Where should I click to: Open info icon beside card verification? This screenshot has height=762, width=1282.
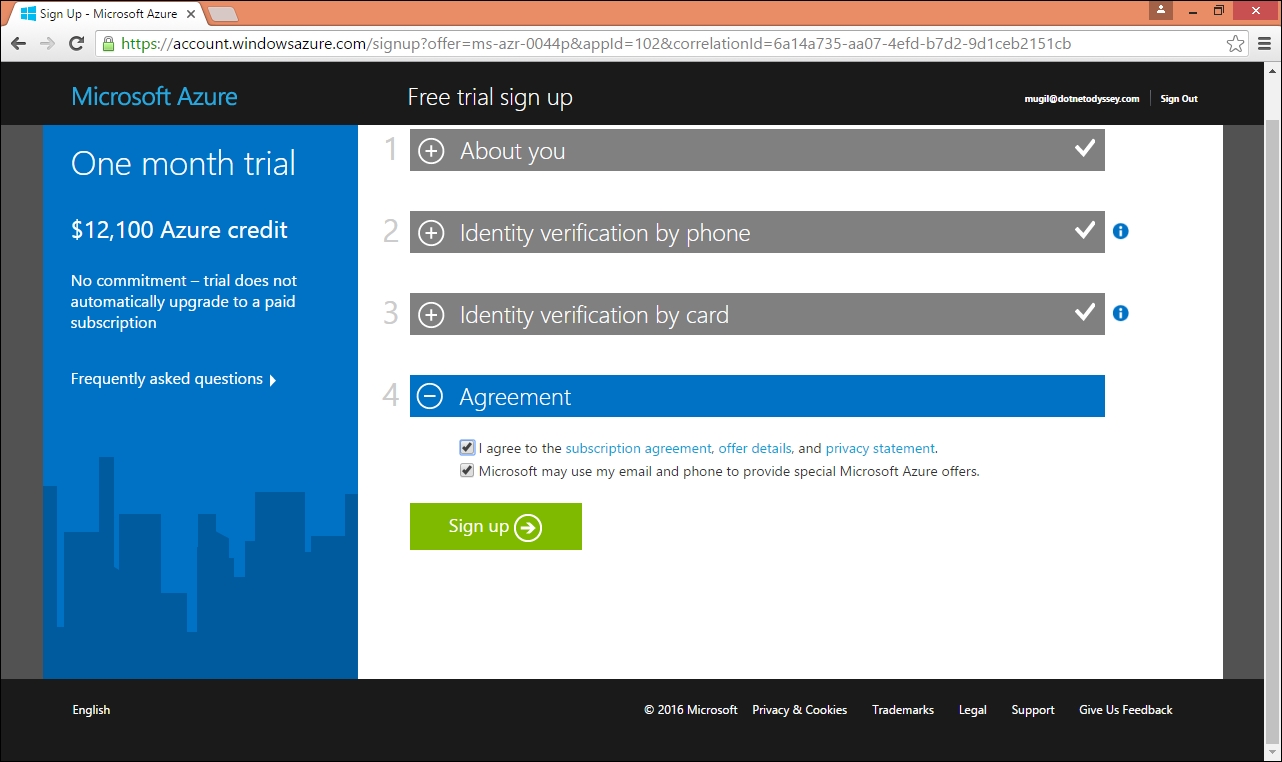(x=1120, y=313)
